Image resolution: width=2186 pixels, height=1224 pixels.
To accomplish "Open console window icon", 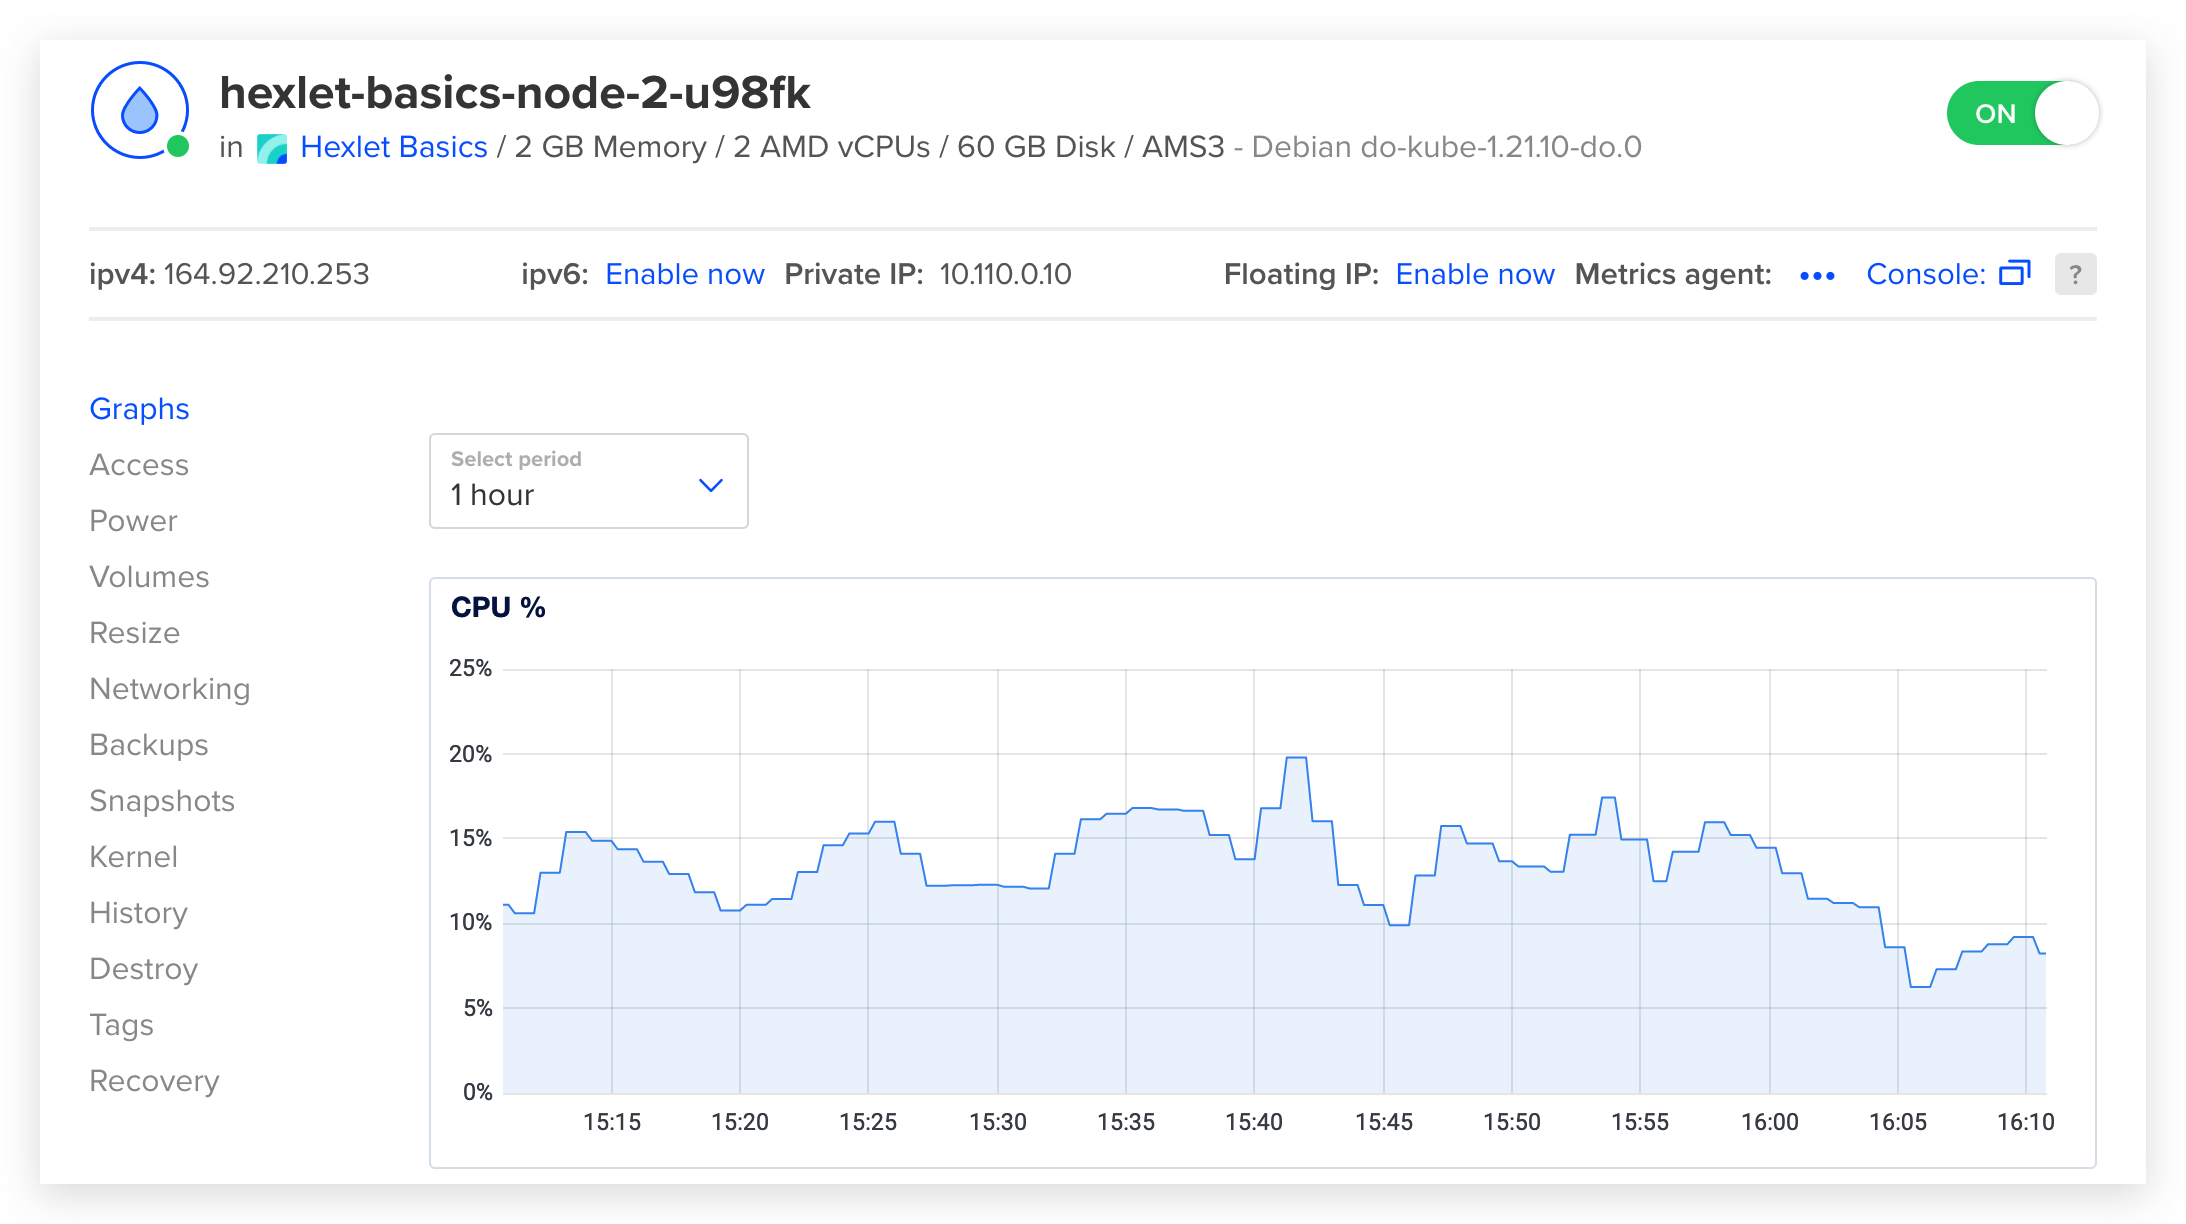I will (x=2014, y=273).
